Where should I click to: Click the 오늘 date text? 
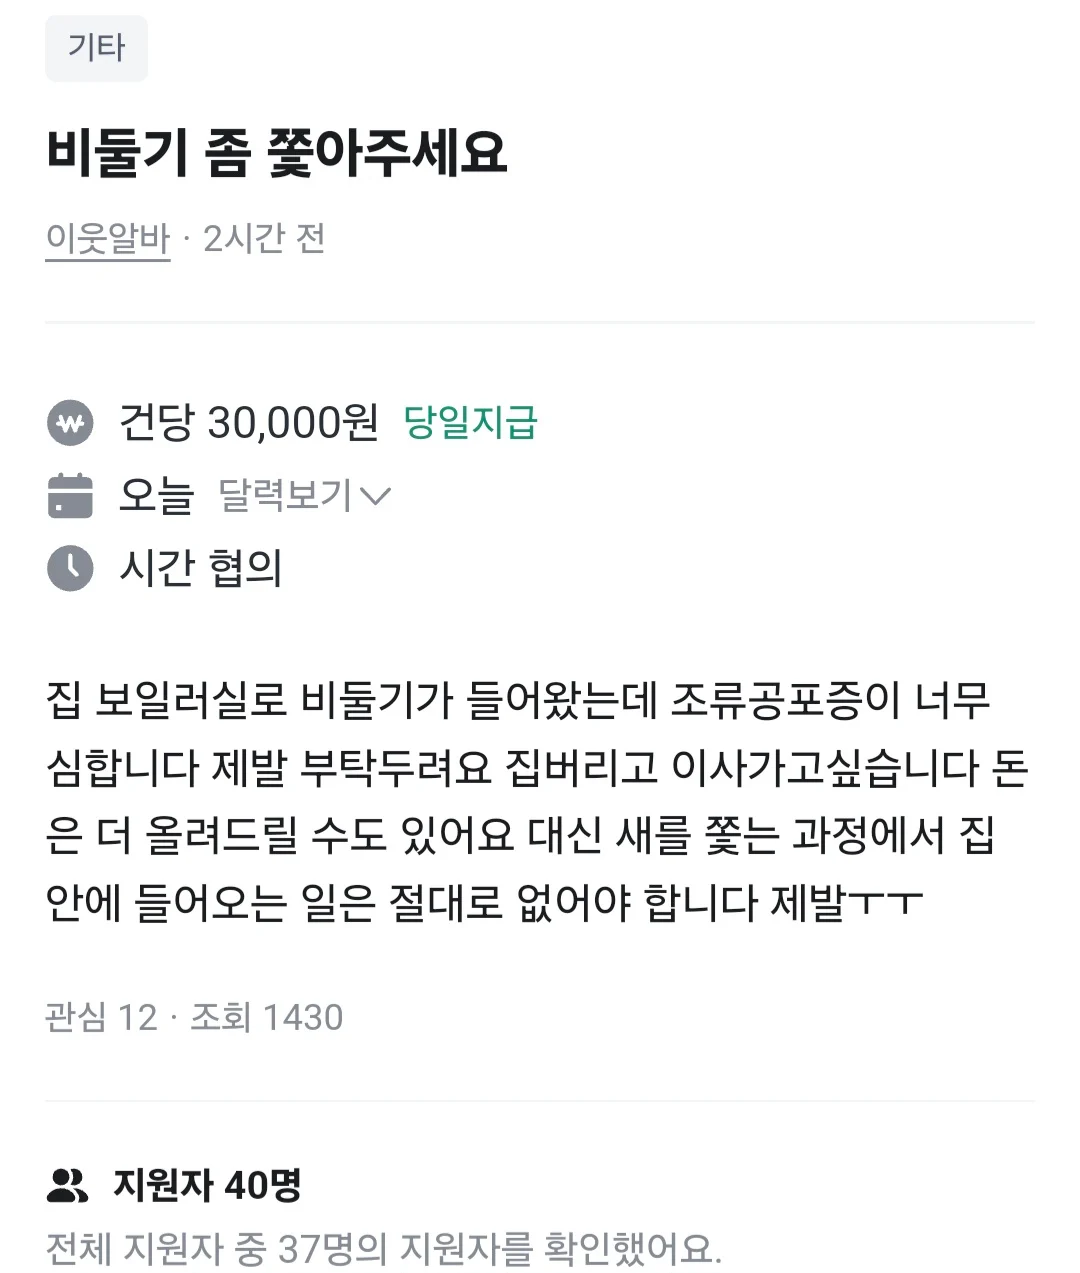[x=156, y=495]
